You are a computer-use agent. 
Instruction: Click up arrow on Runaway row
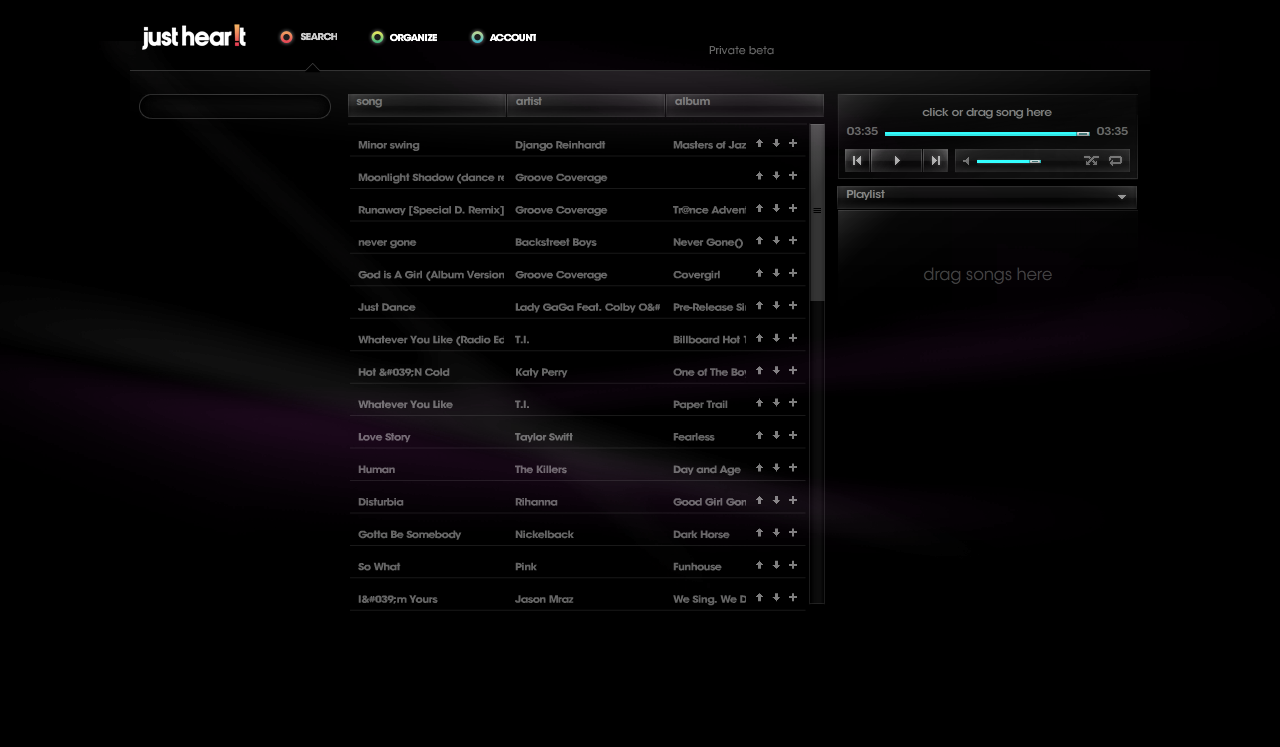(759, 208)
